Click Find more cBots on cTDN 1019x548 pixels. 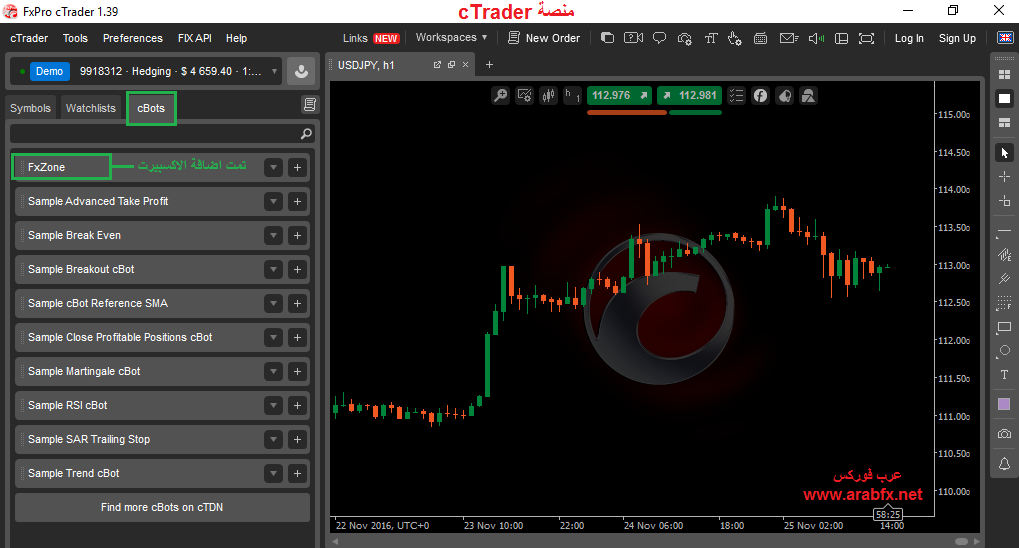coord(162,507)
